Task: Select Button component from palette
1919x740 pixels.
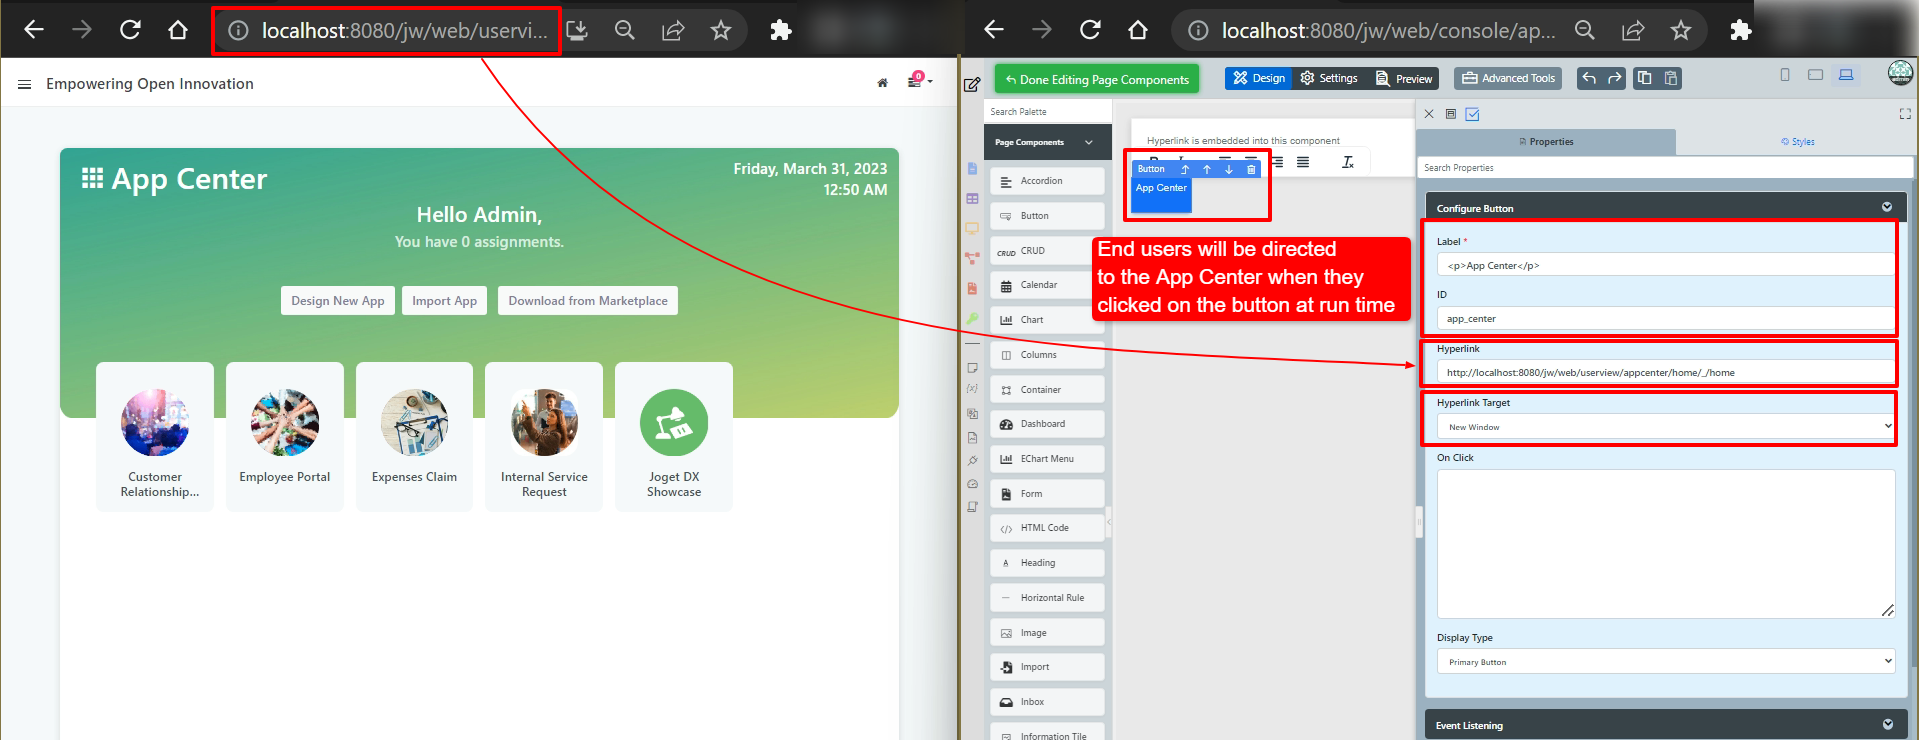Action: (1047, 216)
